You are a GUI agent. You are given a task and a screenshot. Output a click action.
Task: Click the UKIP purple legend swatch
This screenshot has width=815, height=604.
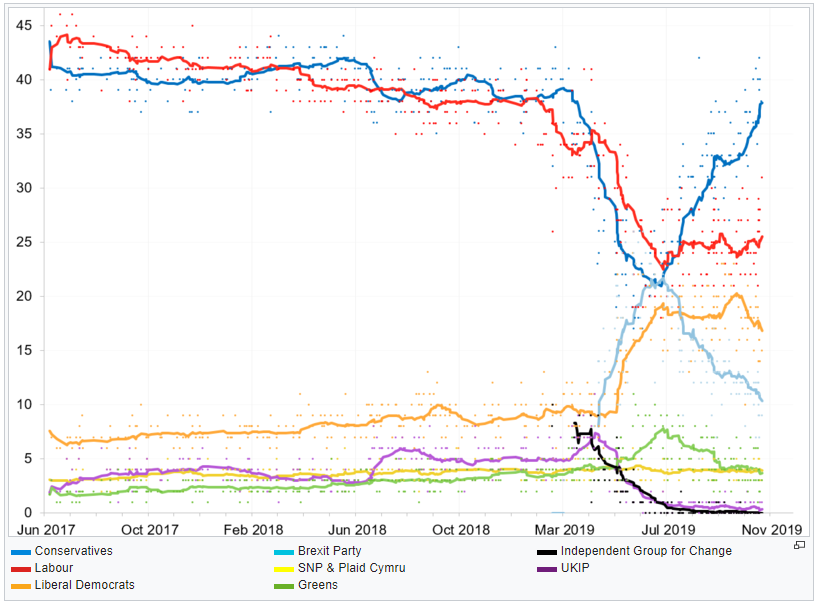click(x=546, y=568)
